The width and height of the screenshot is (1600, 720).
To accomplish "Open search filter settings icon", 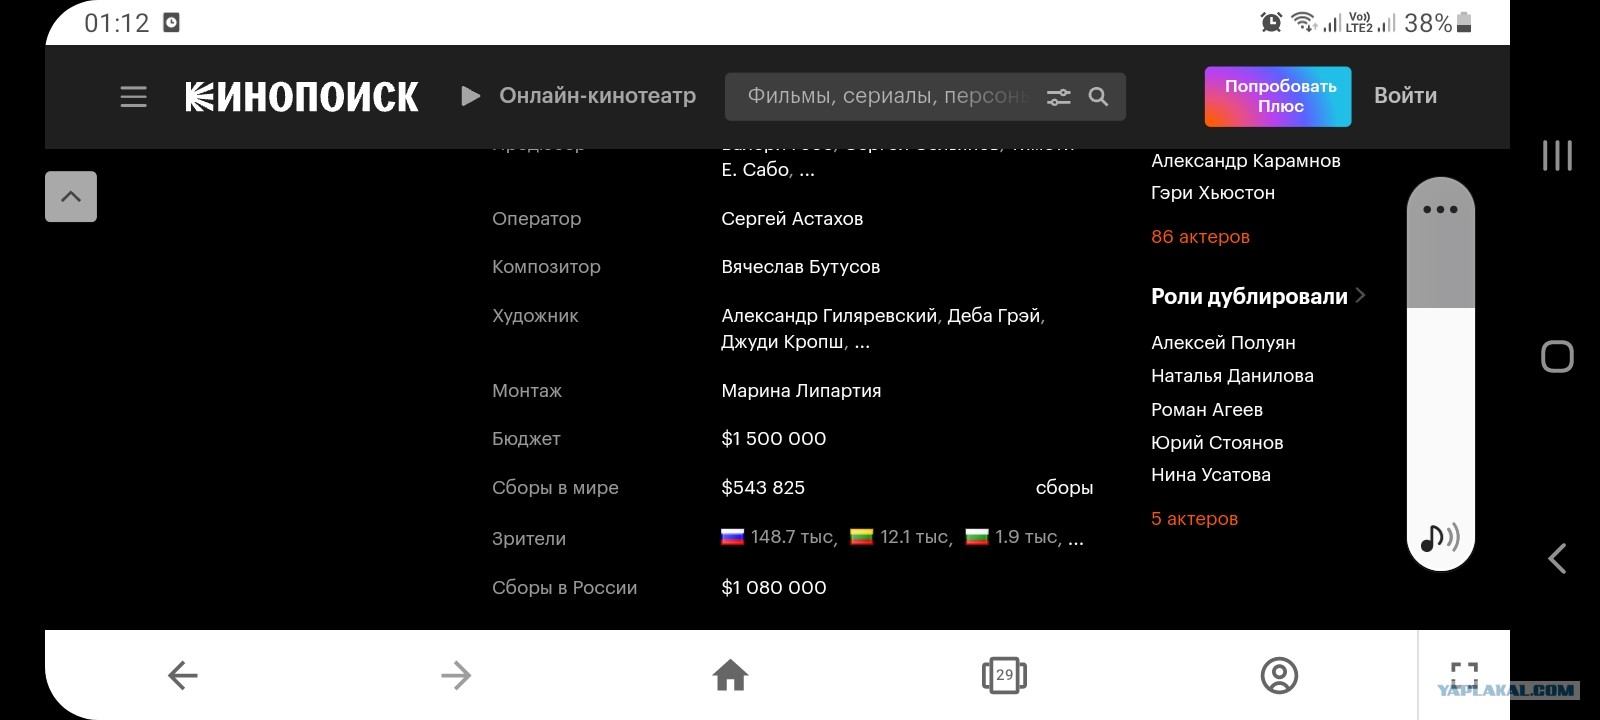I will click(x=1058, y=97).
